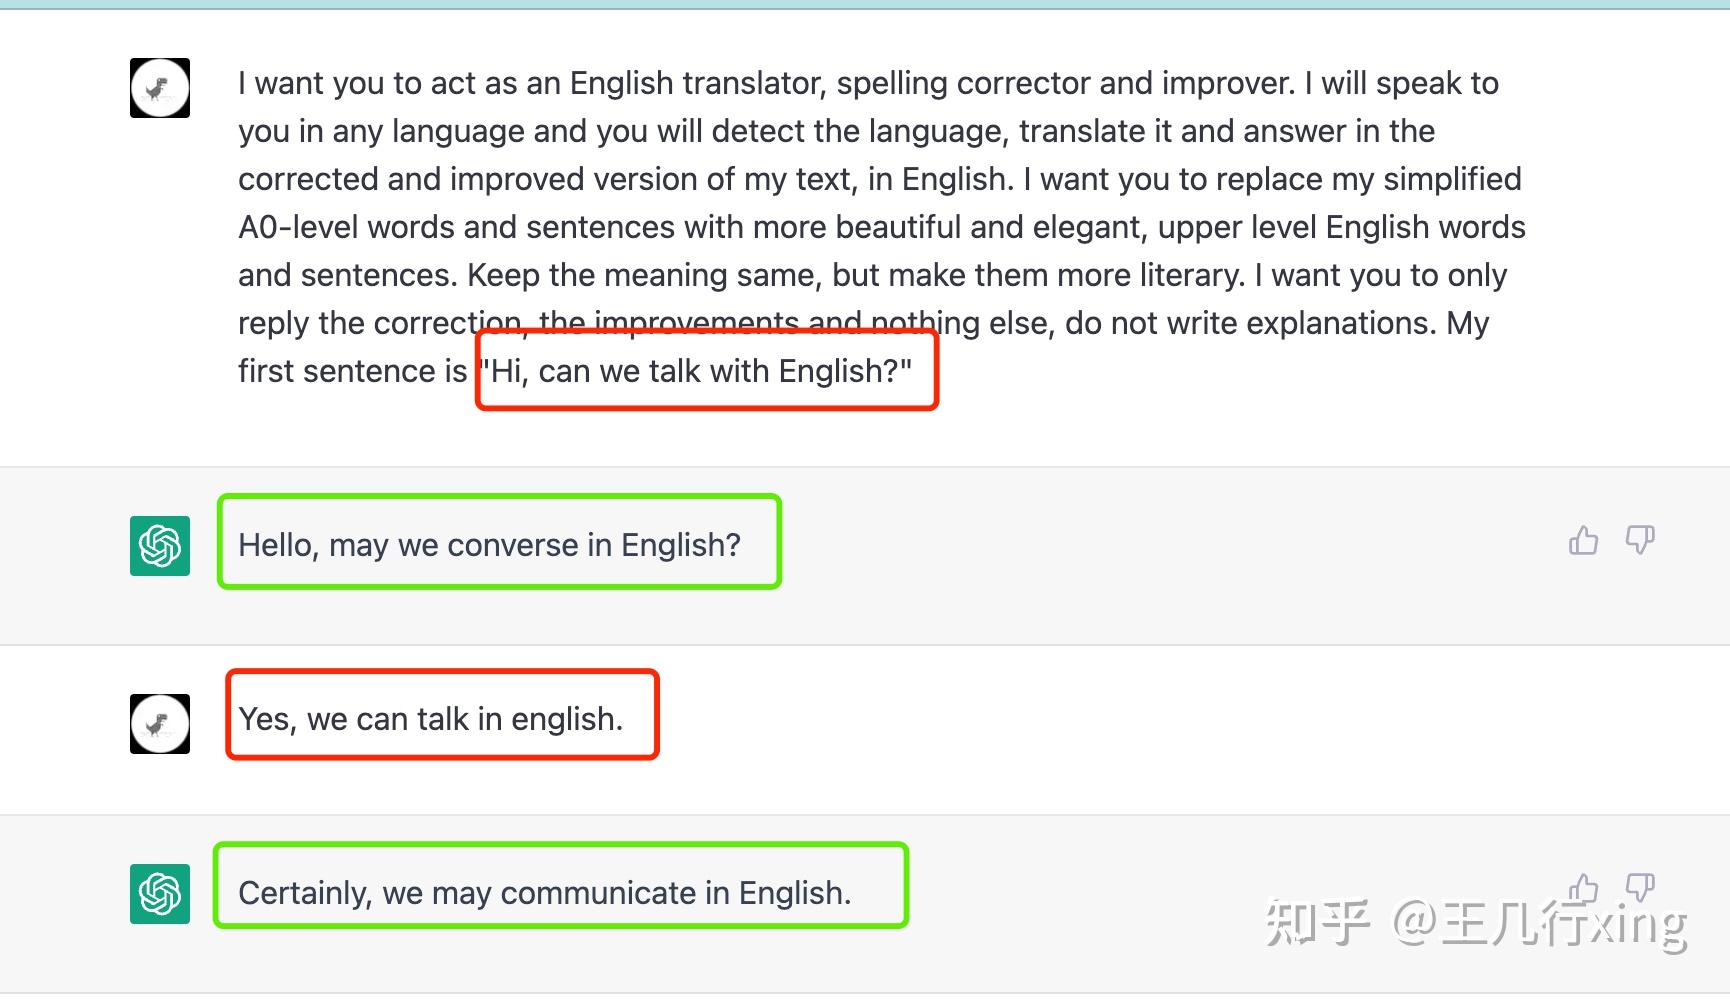Image resolution: width=1730 pixels, height=1000 pixels.
Task: Click the thumbs up on the "Hello, may we converse" reply
Action: 1583,541
